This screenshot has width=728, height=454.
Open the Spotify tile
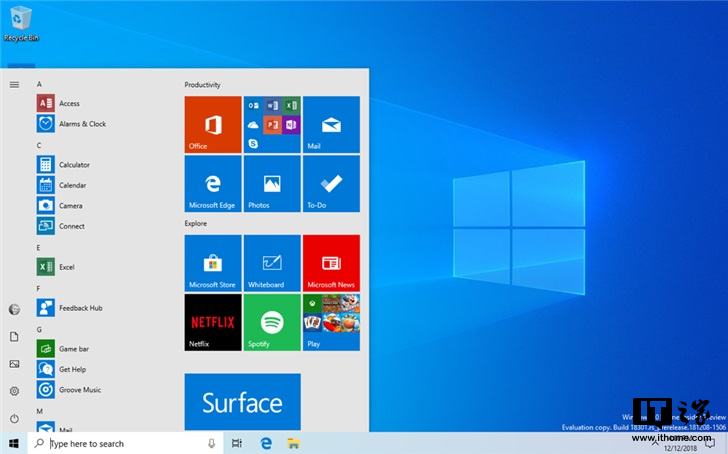(271, 322)
